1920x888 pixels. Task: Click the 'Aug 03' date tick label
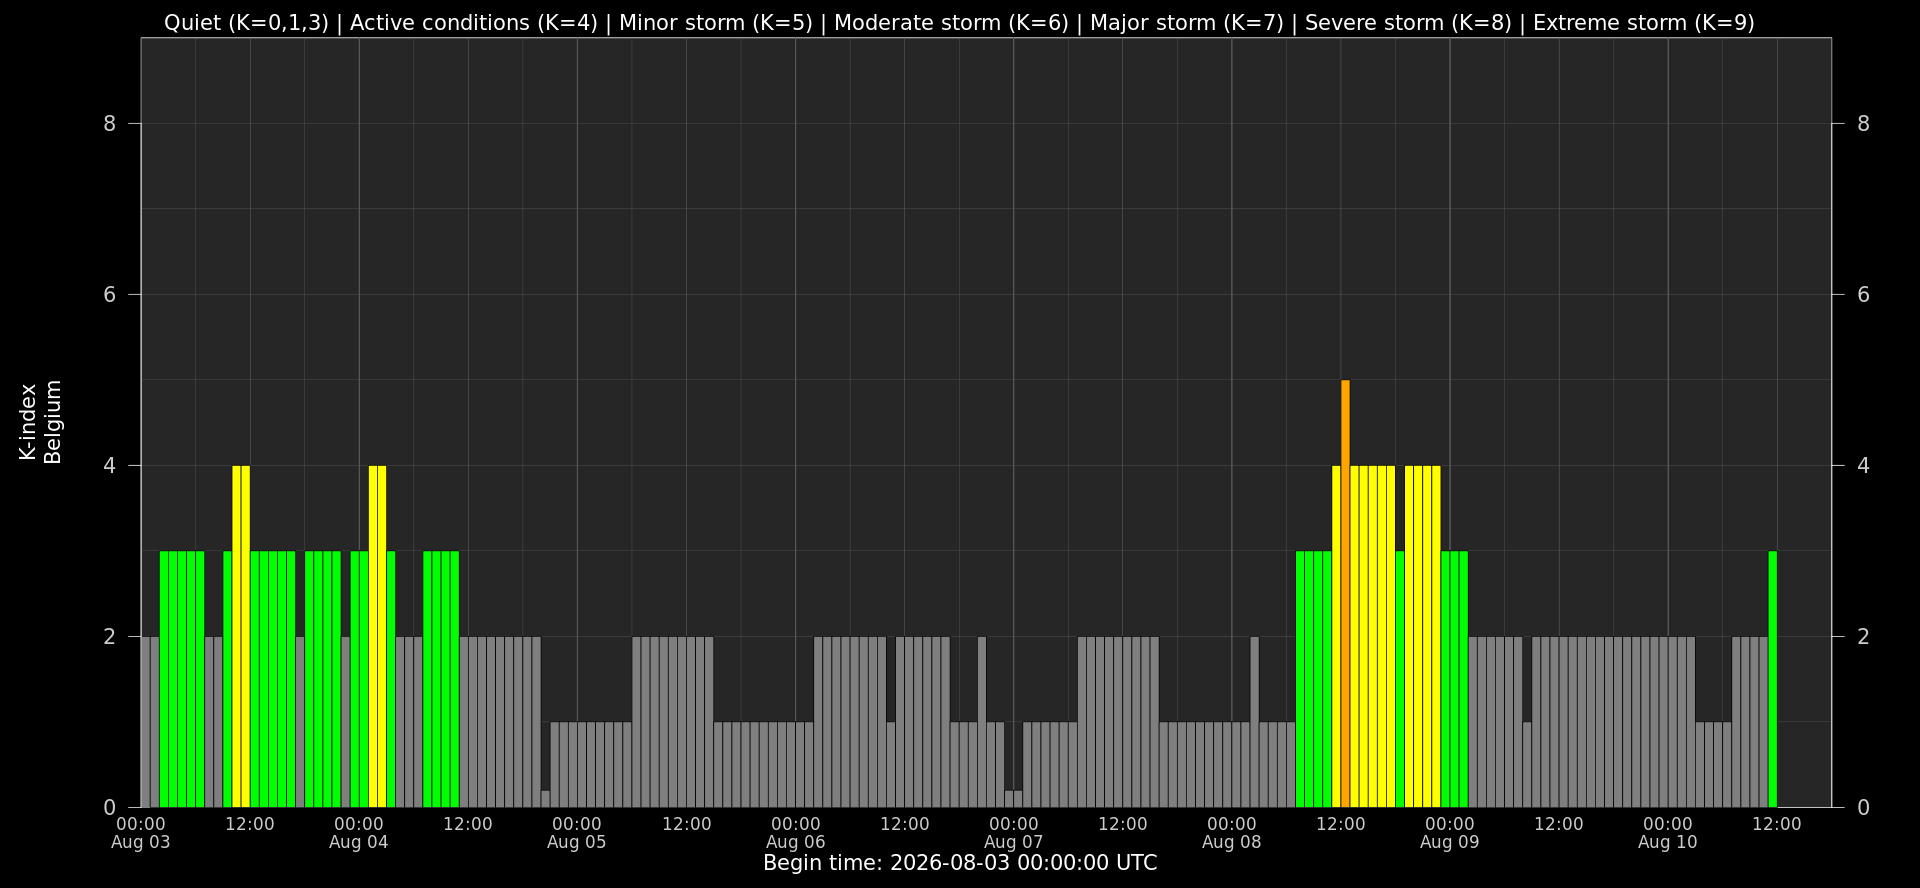(x=141, y=842)
